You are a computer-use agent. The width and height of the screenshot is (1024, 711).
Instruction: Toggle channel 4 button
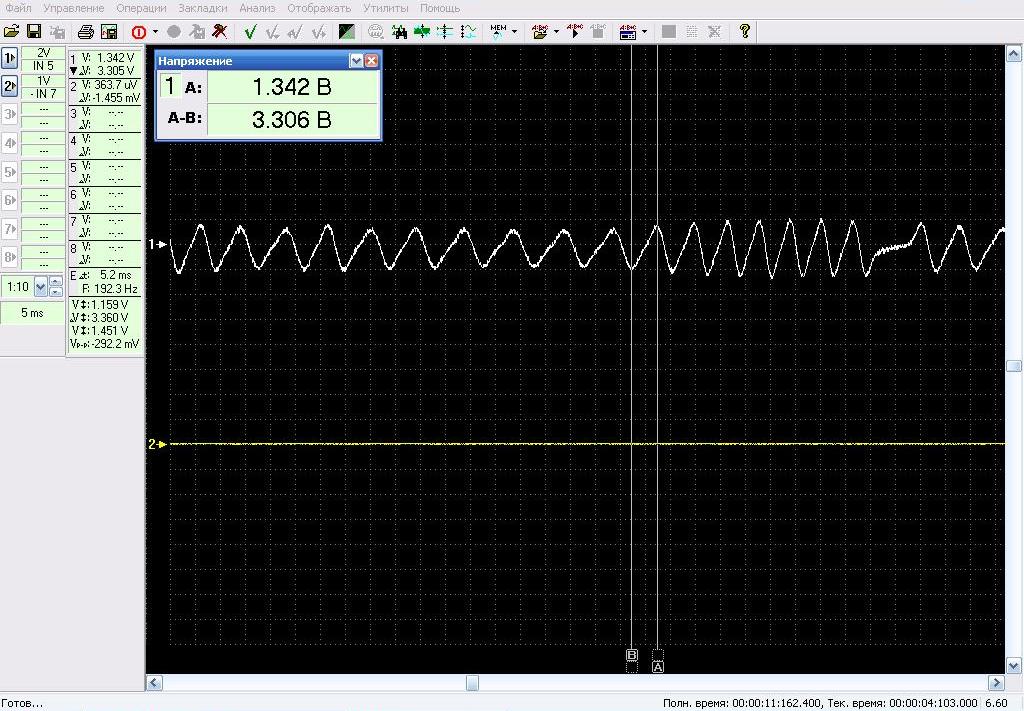pos(9,143)
